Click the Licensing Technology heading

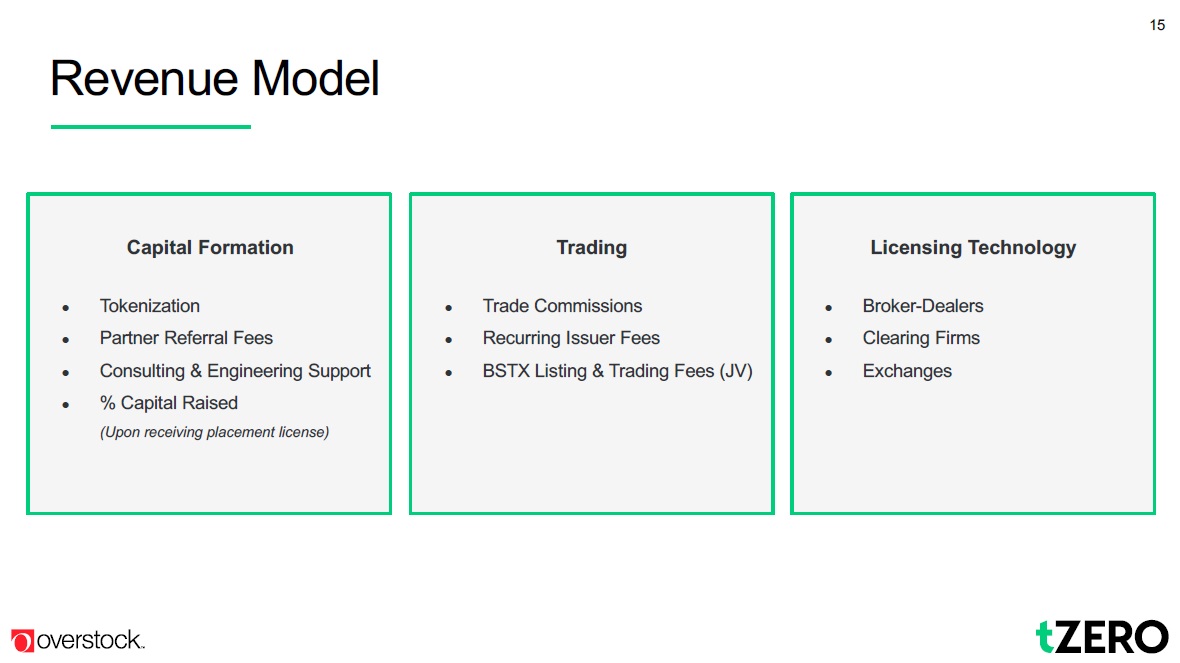[x=973, y=248]
